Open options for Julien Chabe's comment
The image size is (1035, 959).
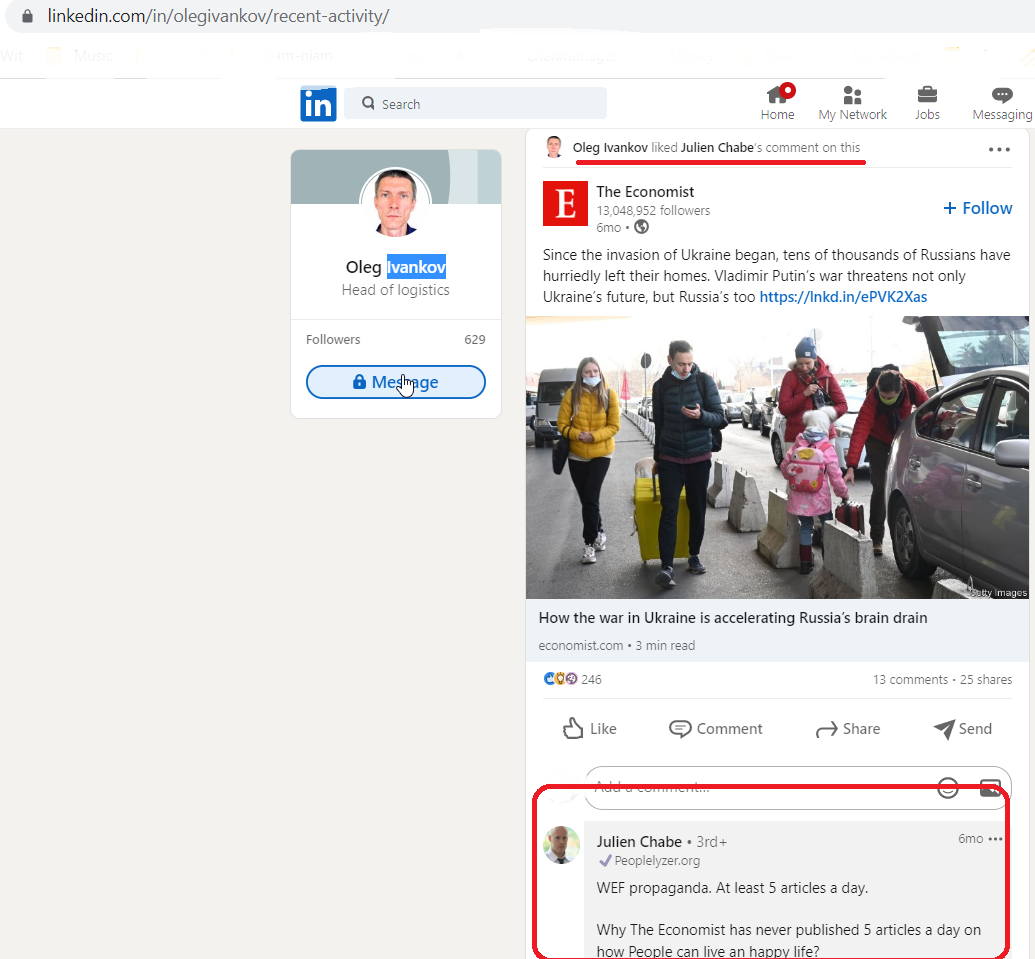click(x=996, y=839)
